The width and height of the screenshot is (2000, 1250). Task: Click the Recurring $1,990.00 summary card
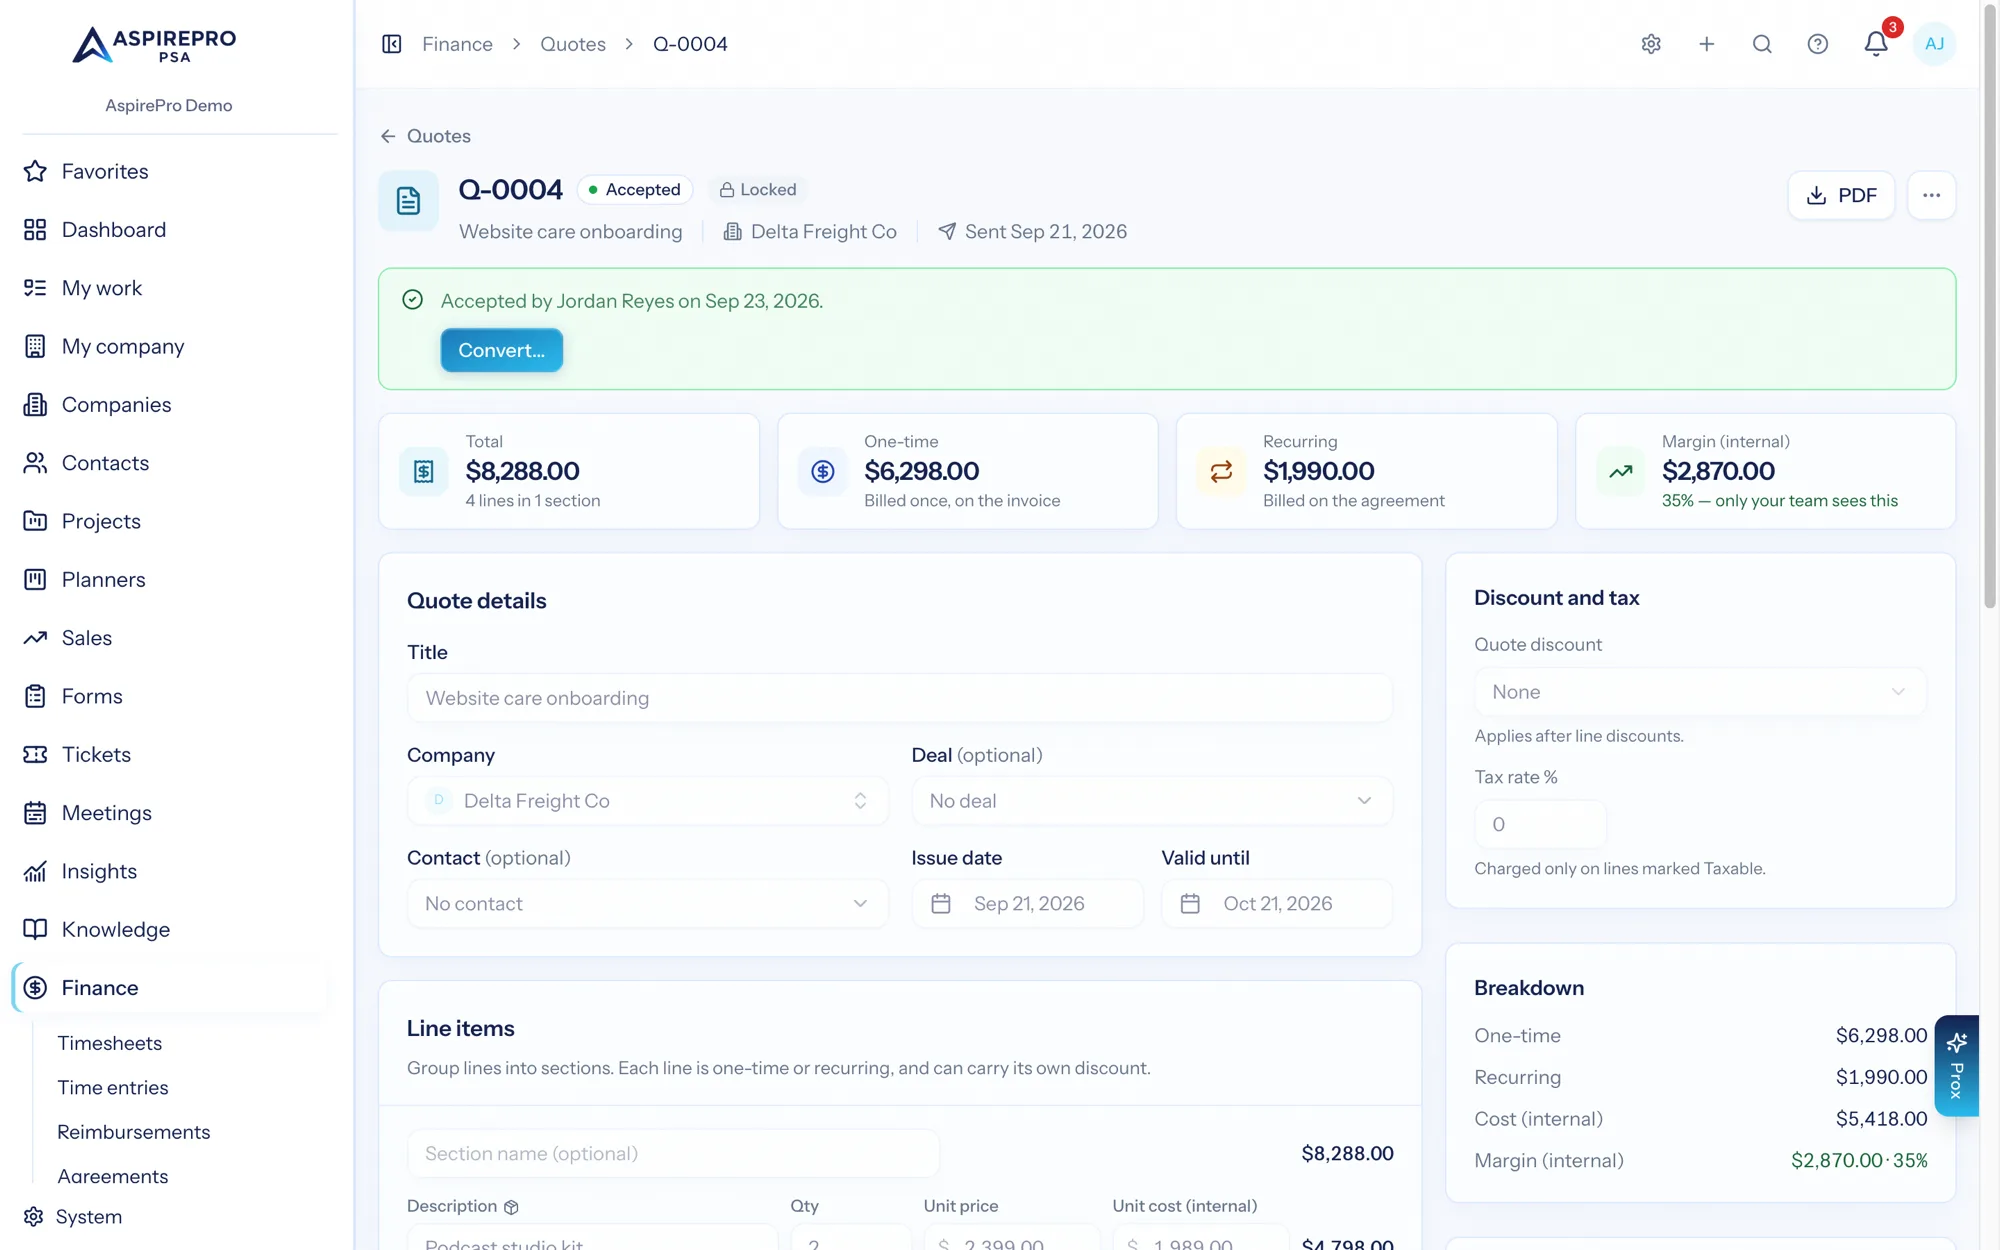pyautogui.click(x=1366, y=471)
